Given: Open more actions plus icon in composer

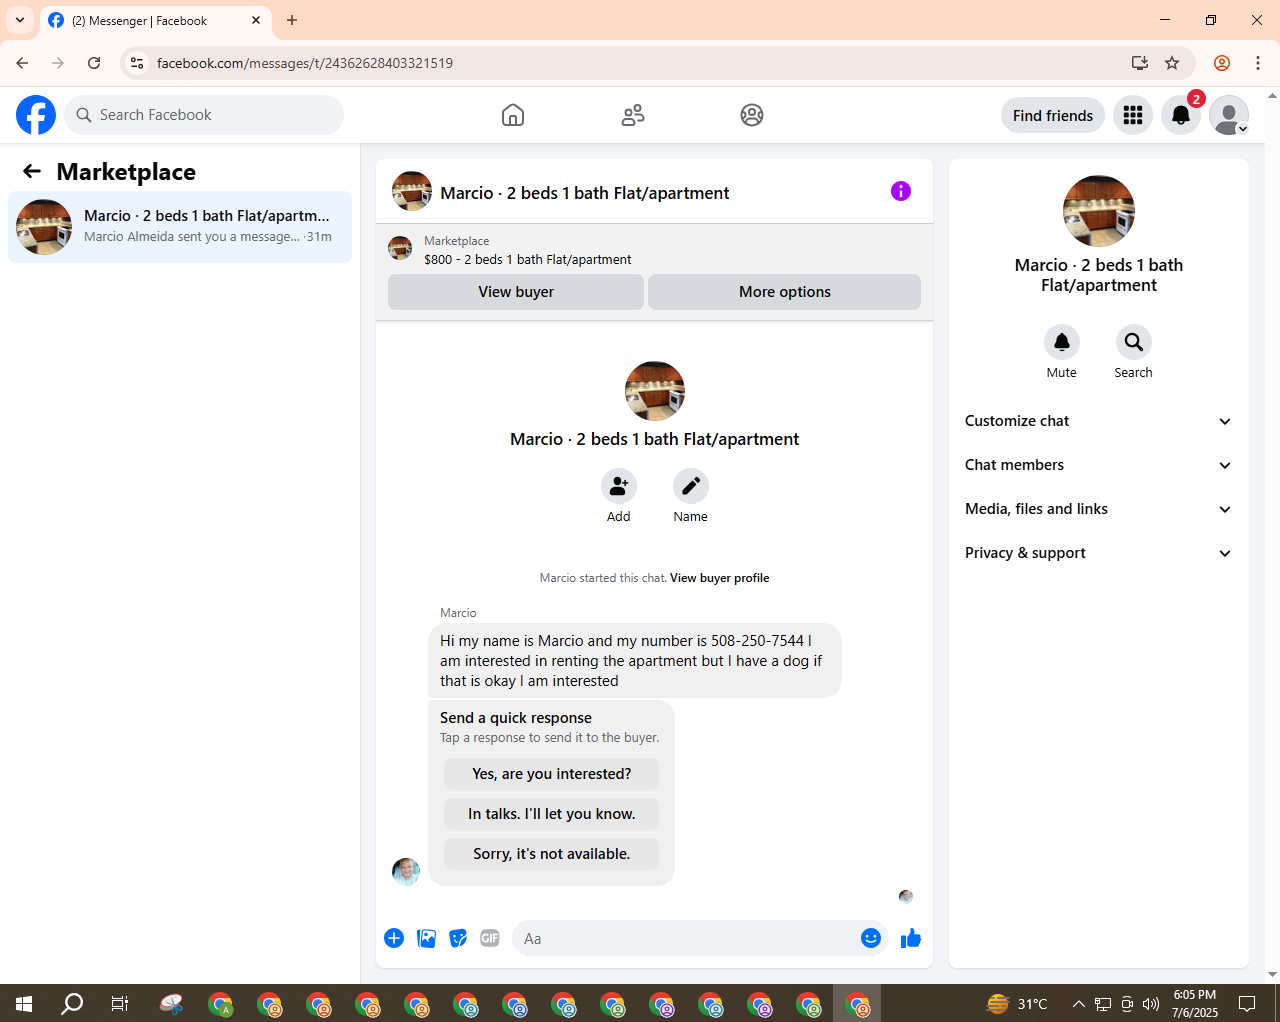Looking at the screenshot, I should pos(394,938).
